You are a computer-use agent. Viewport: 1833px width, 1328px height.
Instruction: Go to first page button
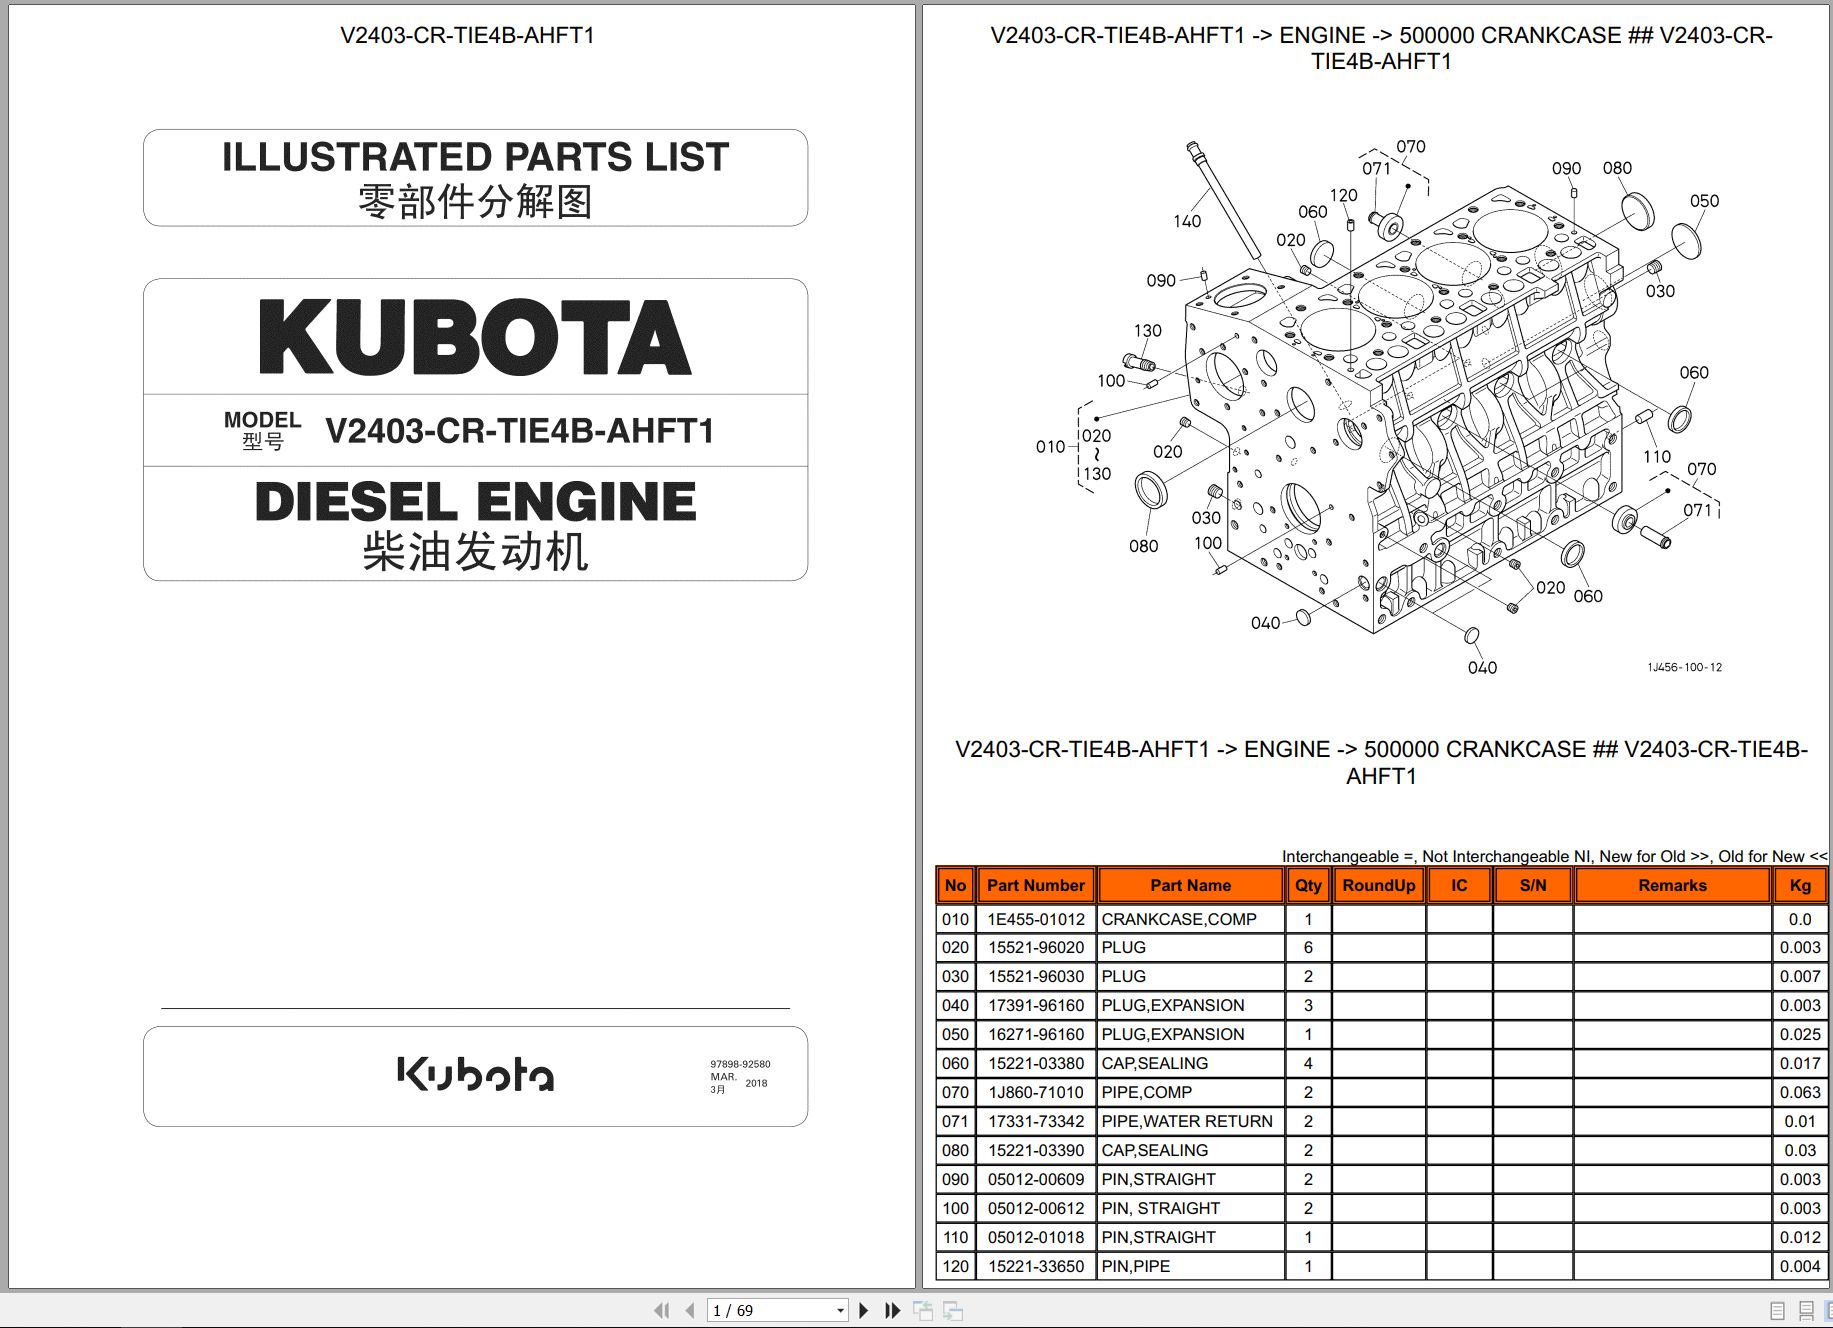[x=661, y=1310]
